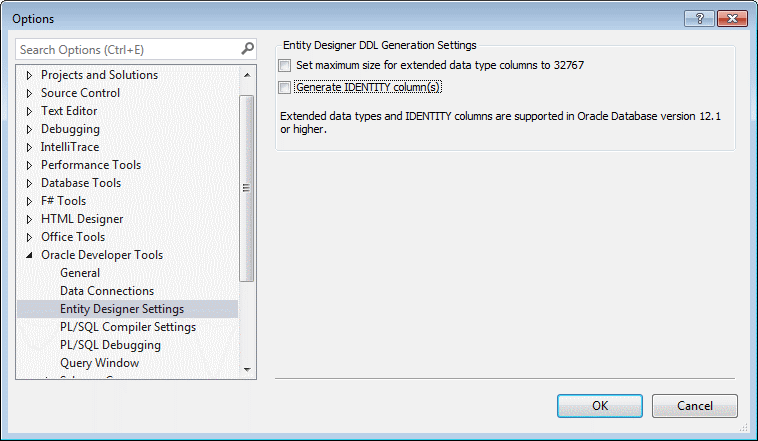Collapse the Oracle Developer Tools node
This screenshot has height=441, width=758.
pyautogui.click(x=29, y=255)
